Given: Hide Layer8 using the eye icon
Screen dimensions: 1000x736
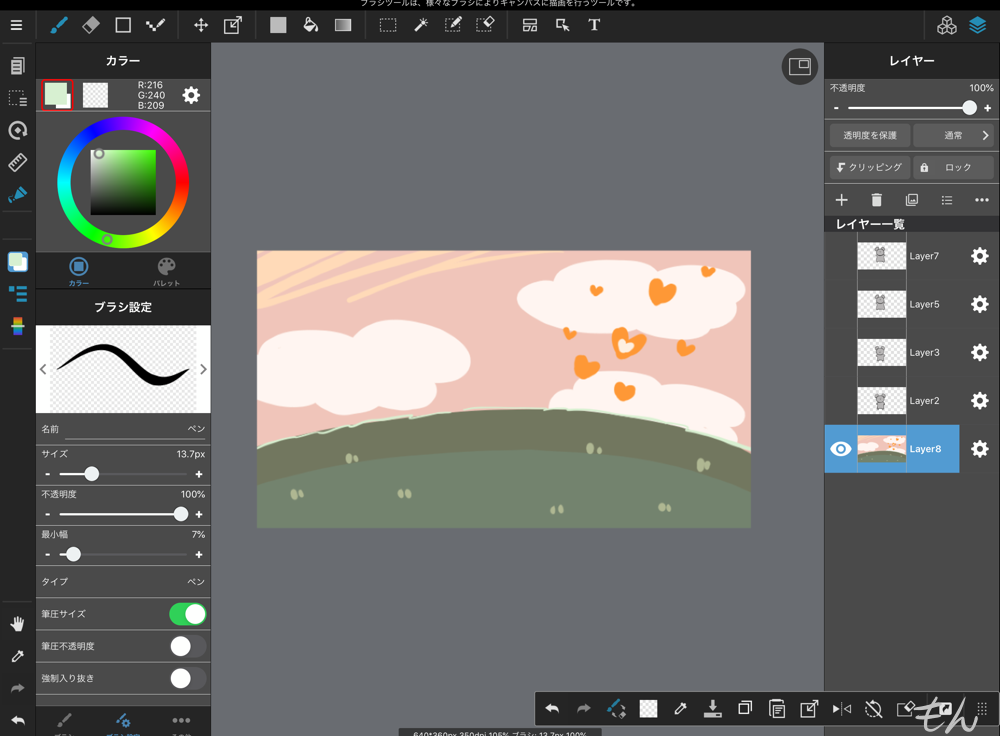Looking at the screenshot, I should (x=841, y=449).
